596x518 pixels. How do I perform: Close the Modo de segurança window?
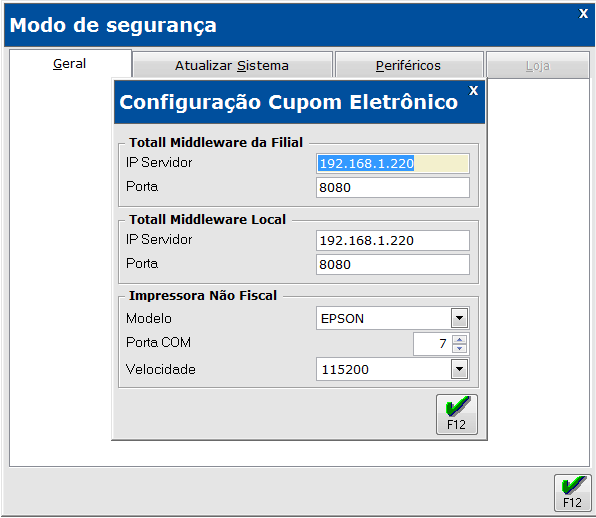click(x=583, y=14)
